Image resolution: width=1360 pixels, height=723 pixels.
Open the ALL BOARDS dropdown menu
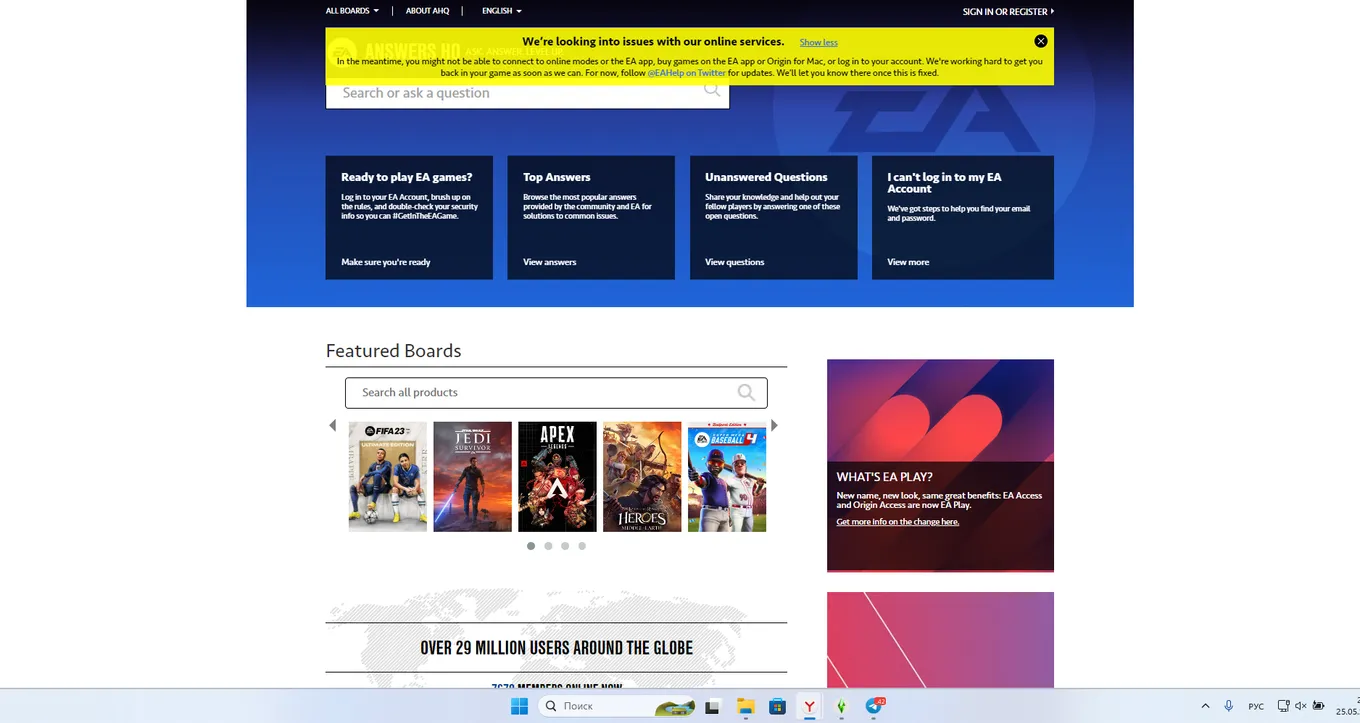pos(352,11)
